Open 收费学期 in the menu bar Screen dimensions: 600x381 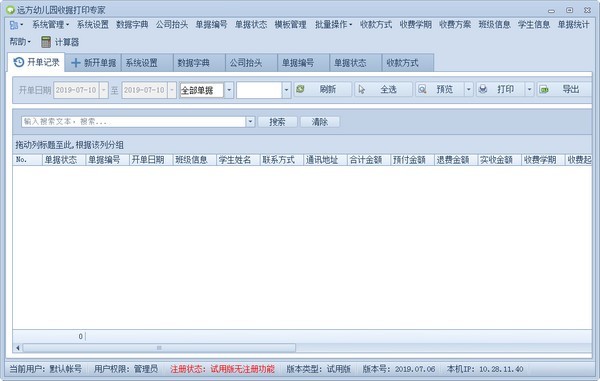pos(416,25)
